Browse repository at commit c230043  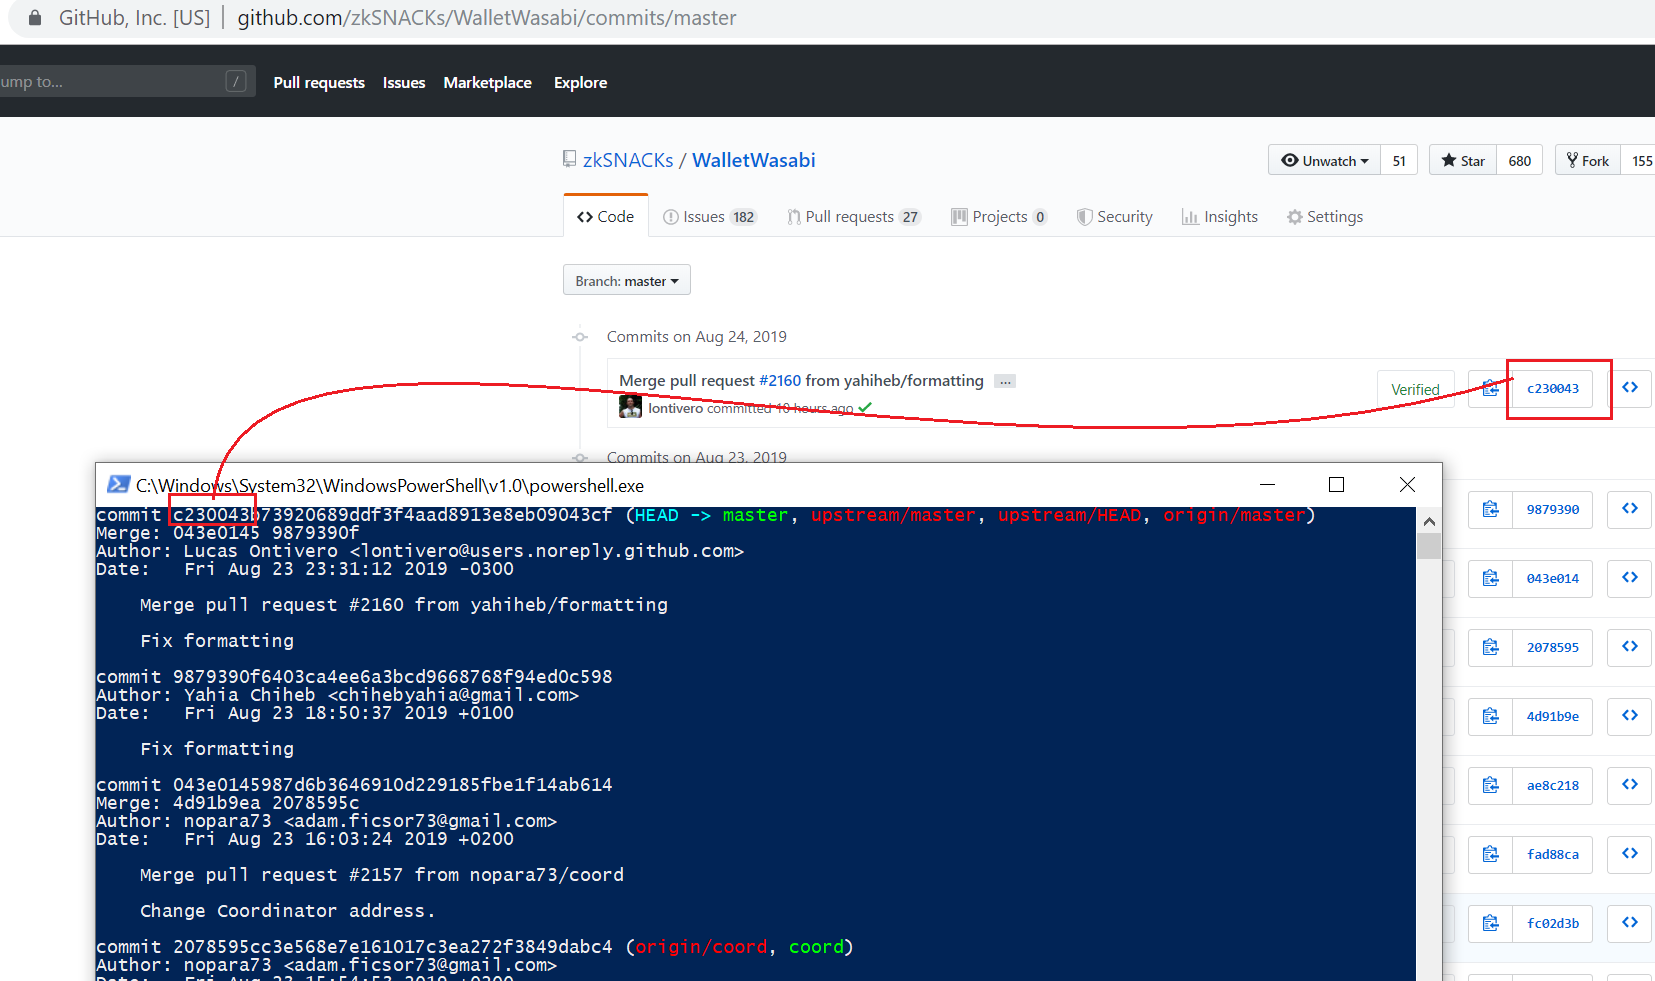[x=1630, y=388]
